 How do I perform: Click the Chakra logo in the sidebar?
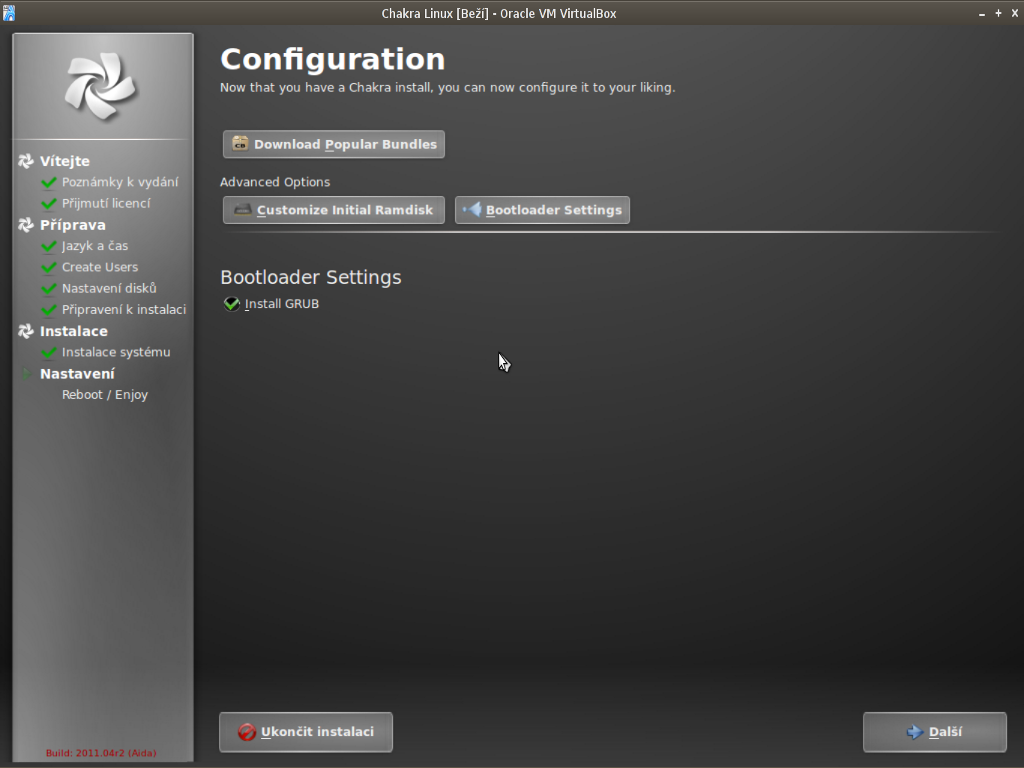[x=101, y=87]
